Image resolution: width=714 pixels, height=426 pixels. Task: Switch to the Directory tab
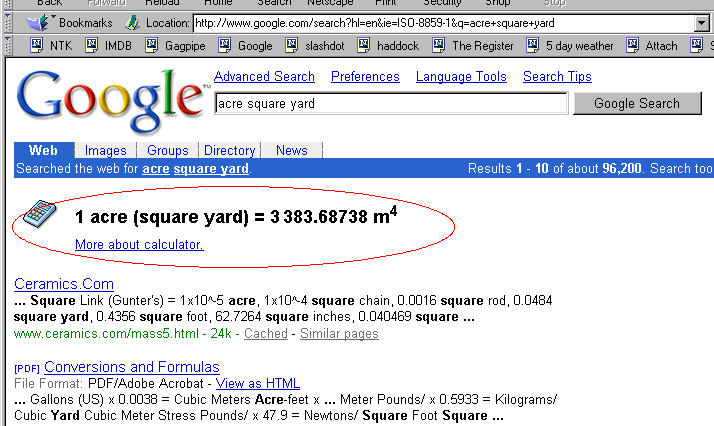[x=230, y=150]
